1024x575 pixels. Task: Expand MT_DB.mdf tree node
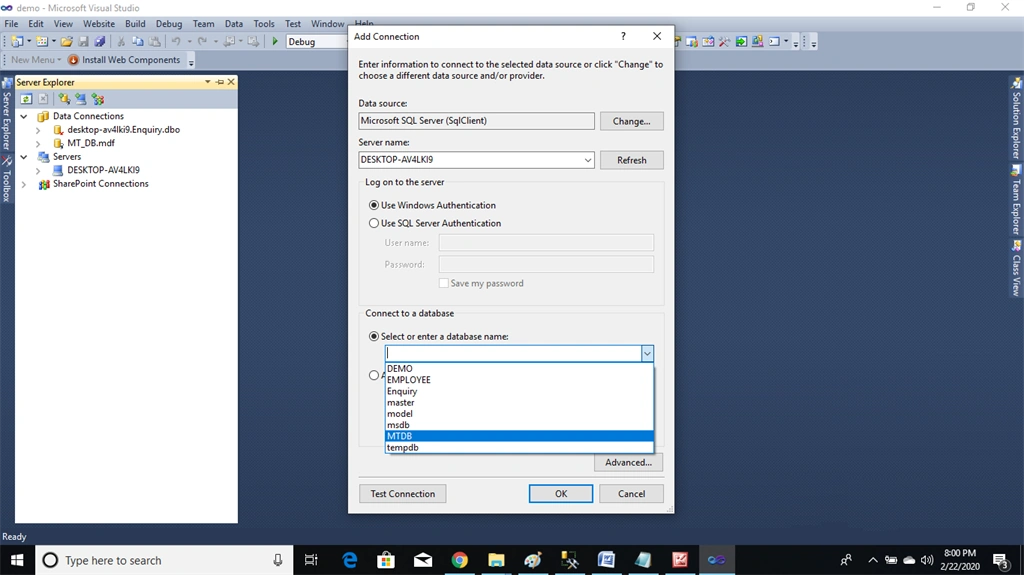coord(38,143)
